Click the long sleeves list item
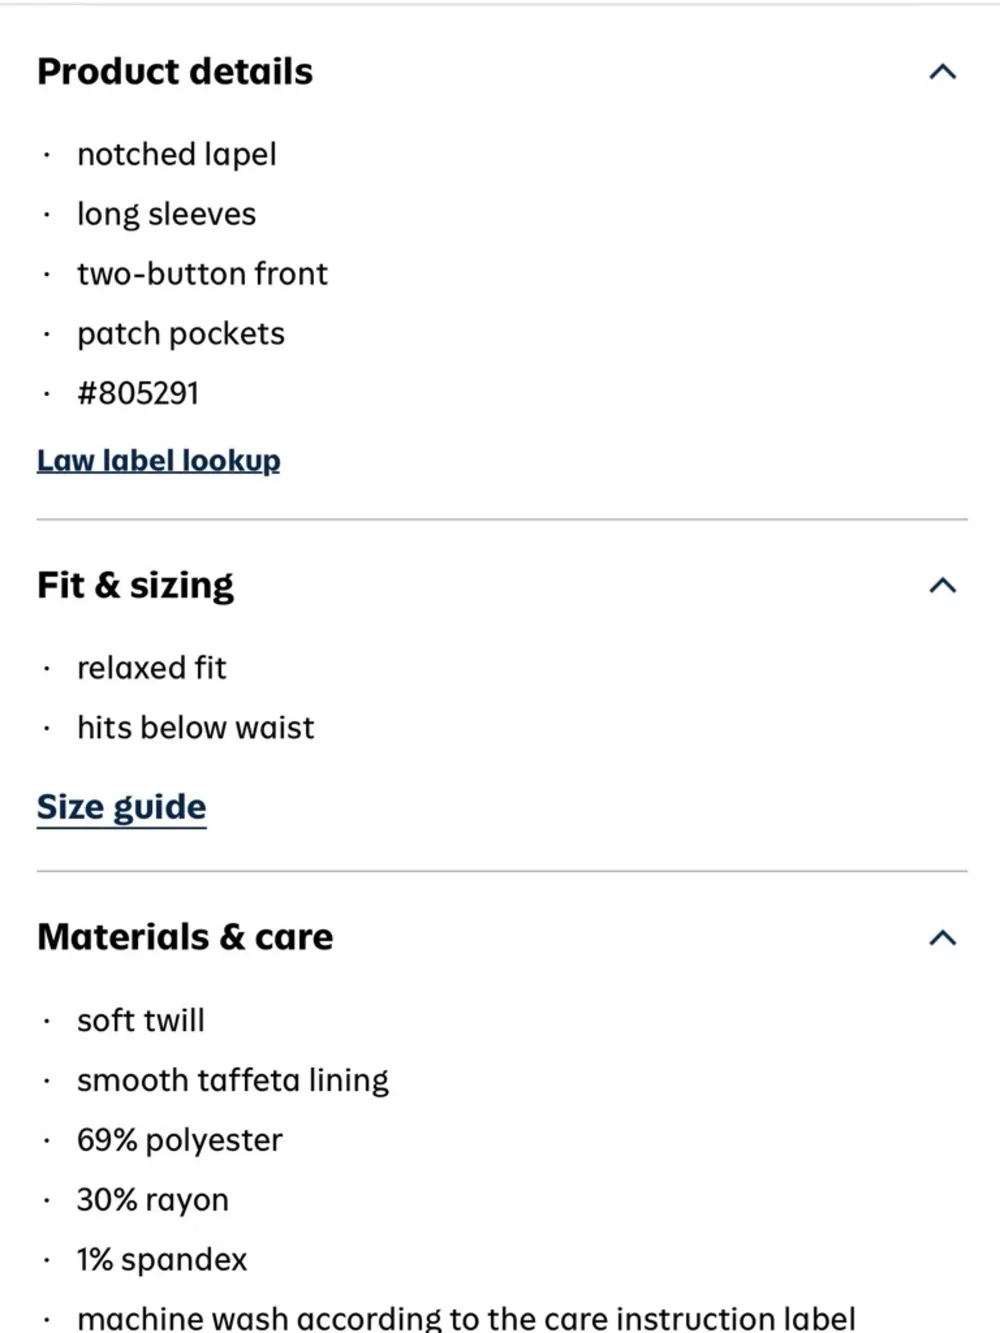 point(167,214)
